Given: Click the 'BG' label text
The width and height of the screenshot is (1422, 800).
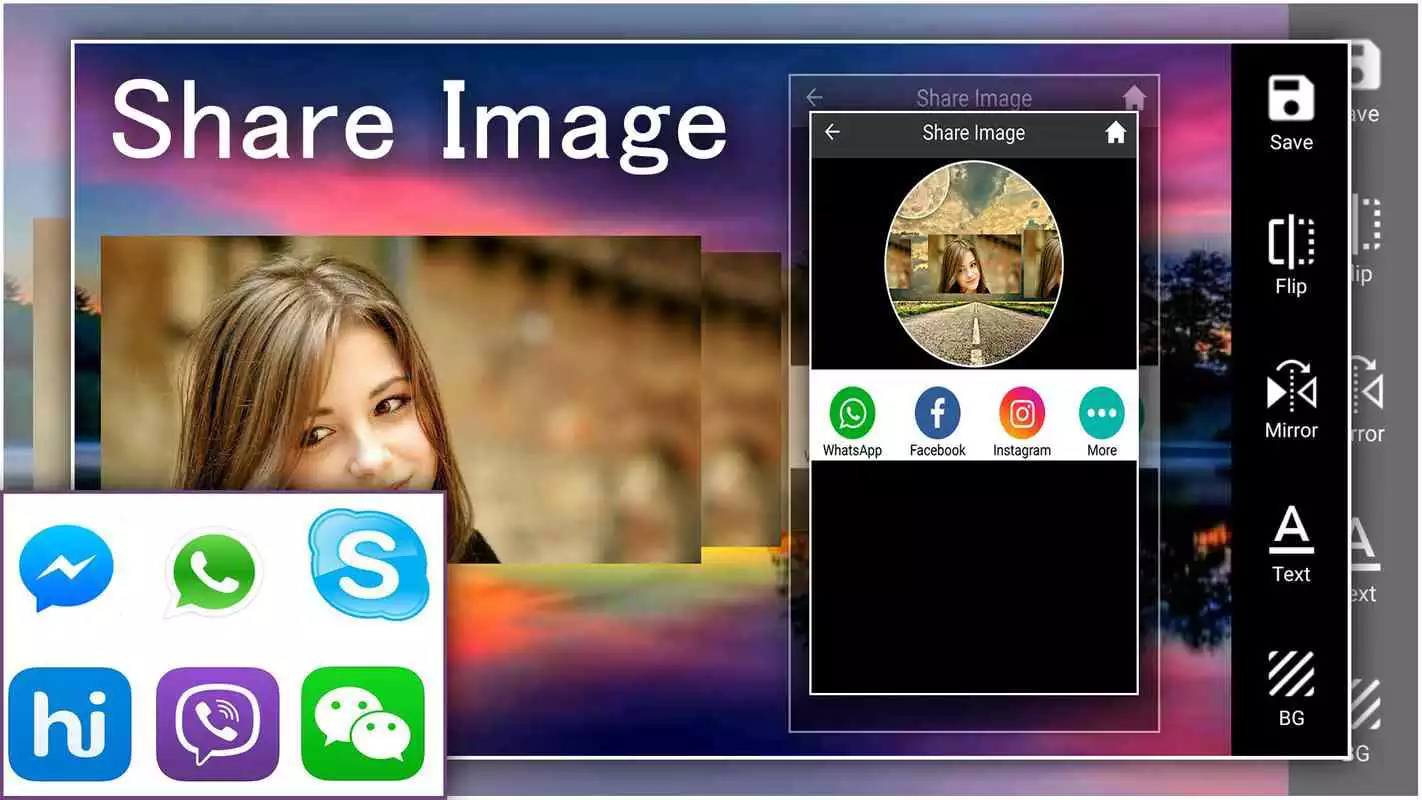Looking at the screenshot, I should 1291,718.
